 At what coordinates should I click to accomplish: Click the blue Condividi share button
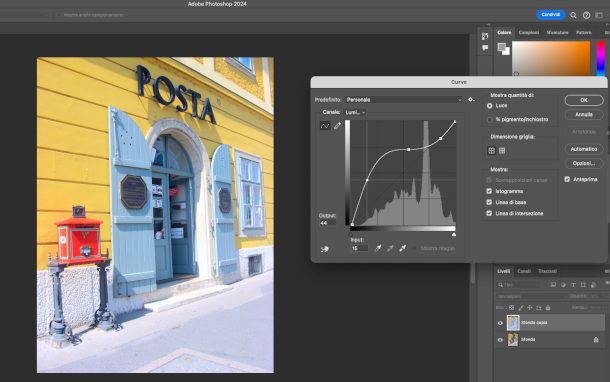[x=550, y=15]
